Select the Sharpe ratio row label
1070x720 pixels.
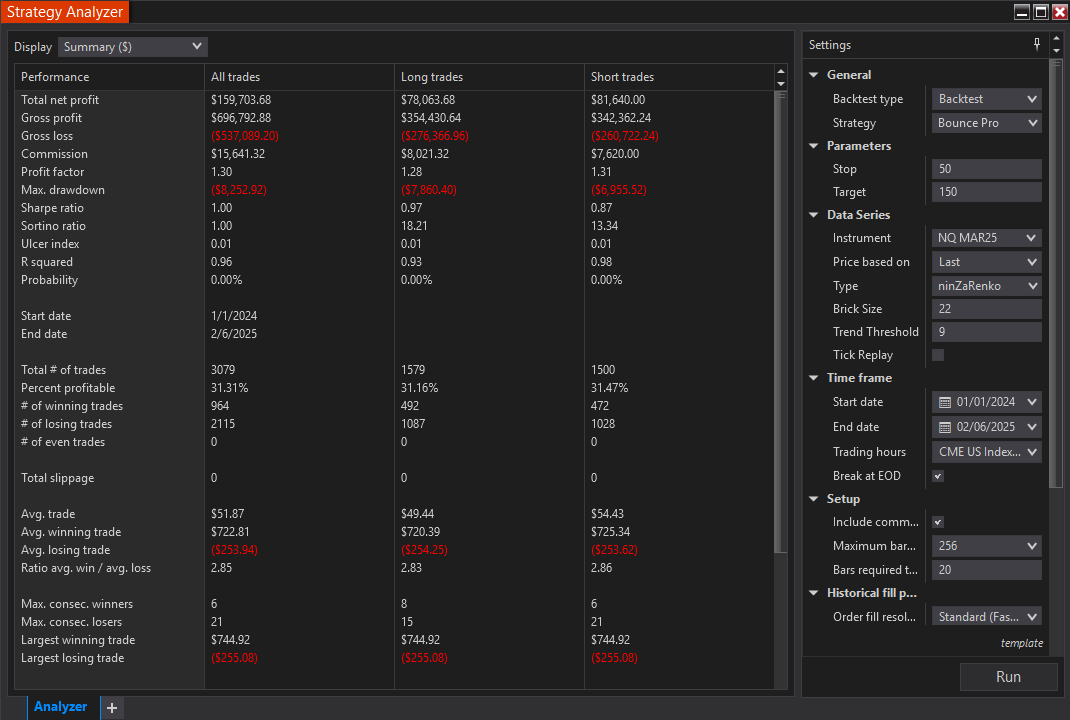point(52,208)
